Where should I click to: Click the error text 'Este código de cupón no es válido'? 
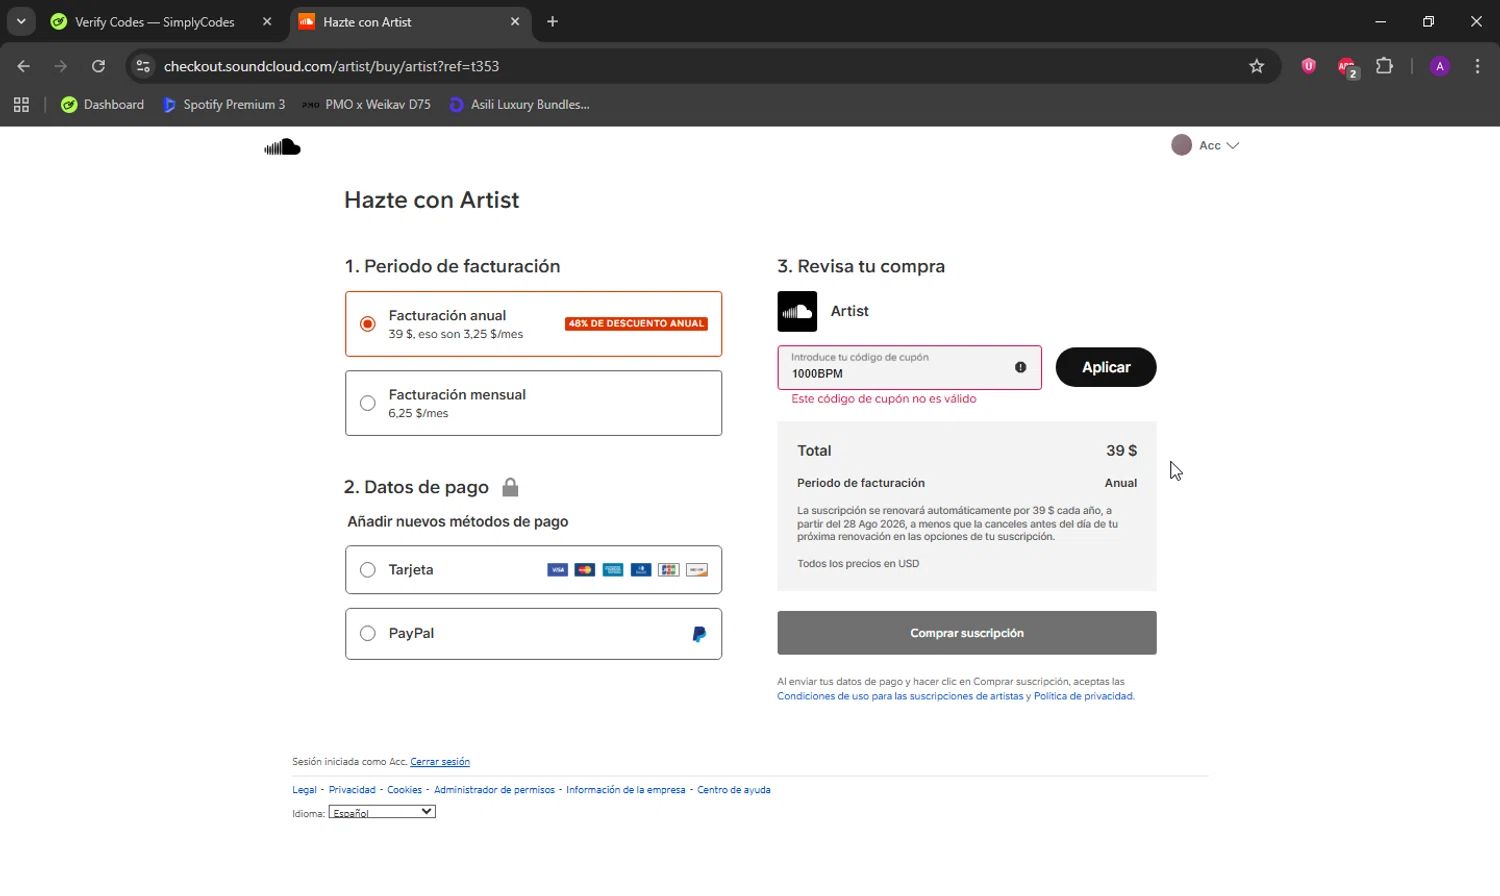coord(884,399)
